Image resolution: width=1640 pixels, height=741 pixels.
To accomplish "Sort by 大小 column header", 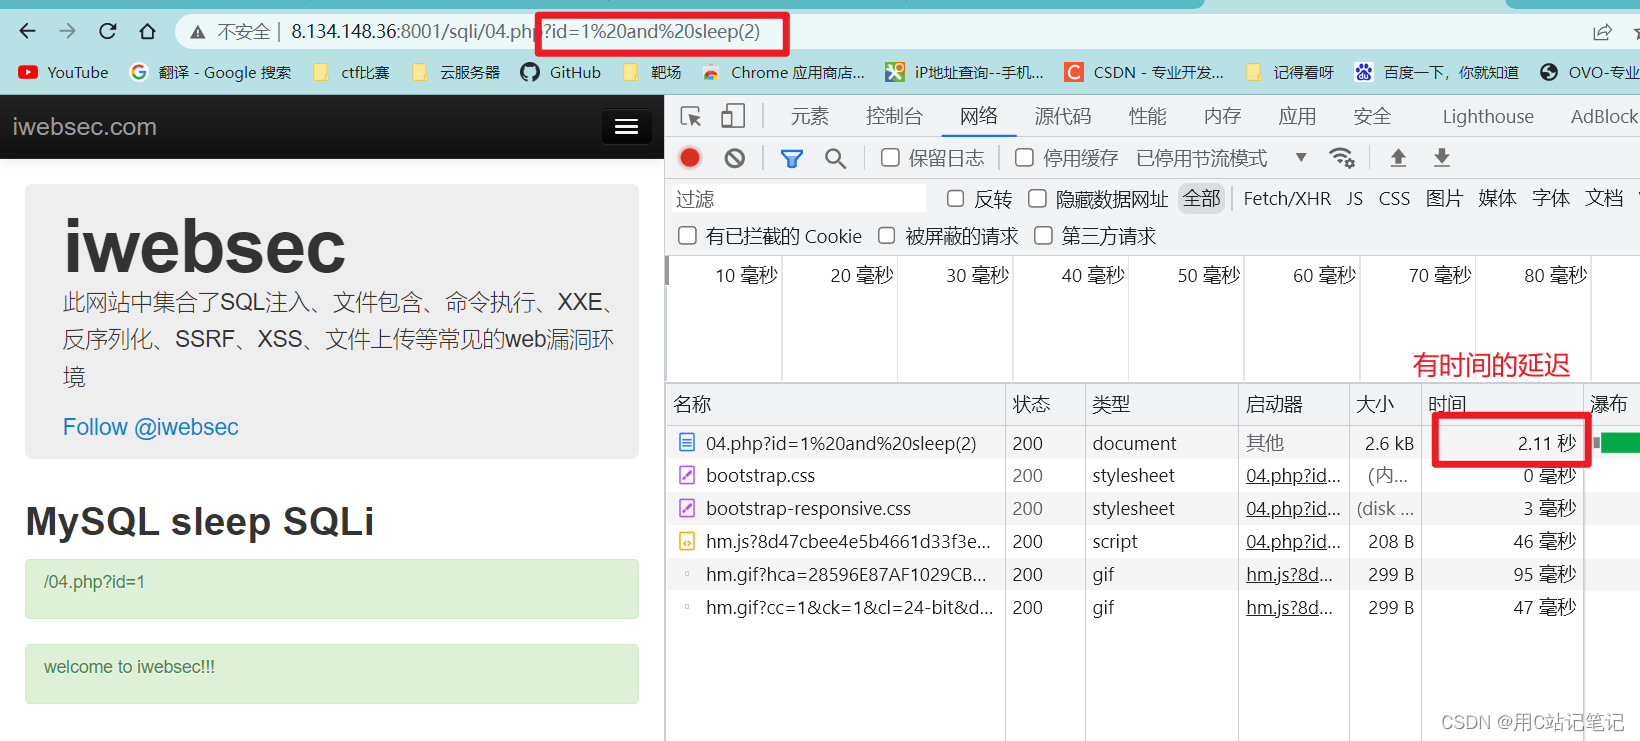I will pyautogui.click(x=1385, y=404).
